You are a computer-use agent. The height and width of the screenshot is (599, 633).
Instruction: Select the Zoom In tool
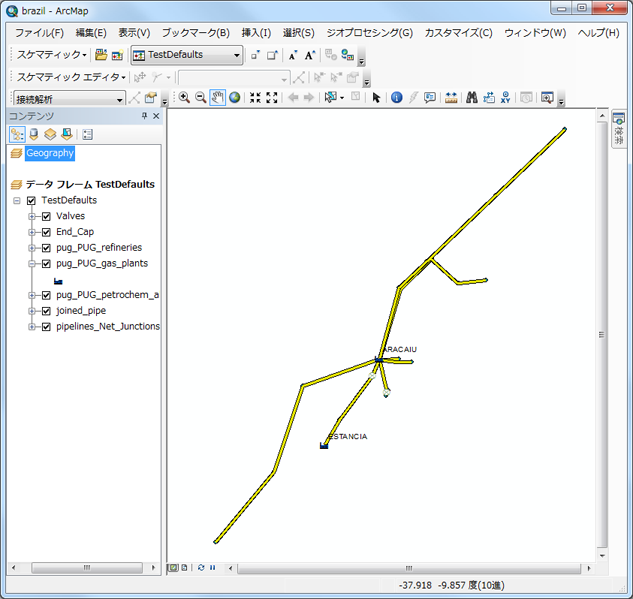point(184,98)
